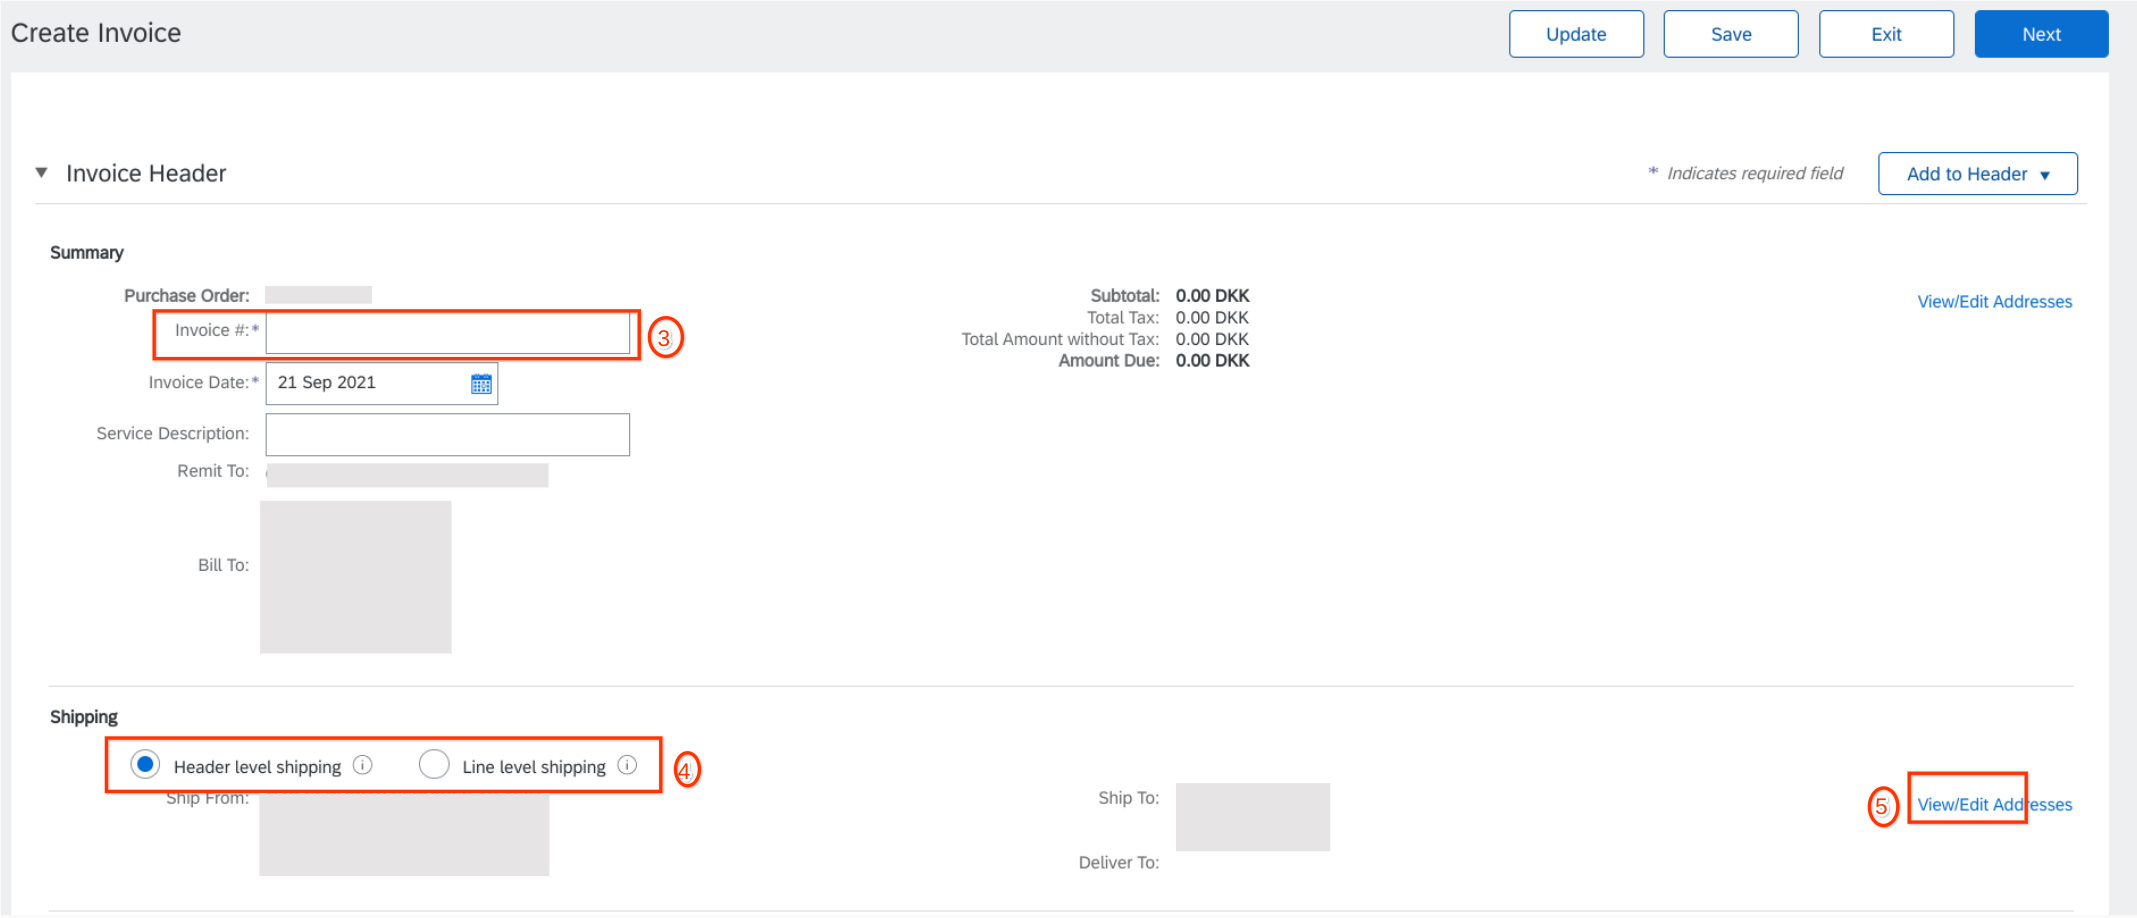Click the Remit To value
Image resolution: width=2137 pixels, height=918 pixels.
(406, 474)
